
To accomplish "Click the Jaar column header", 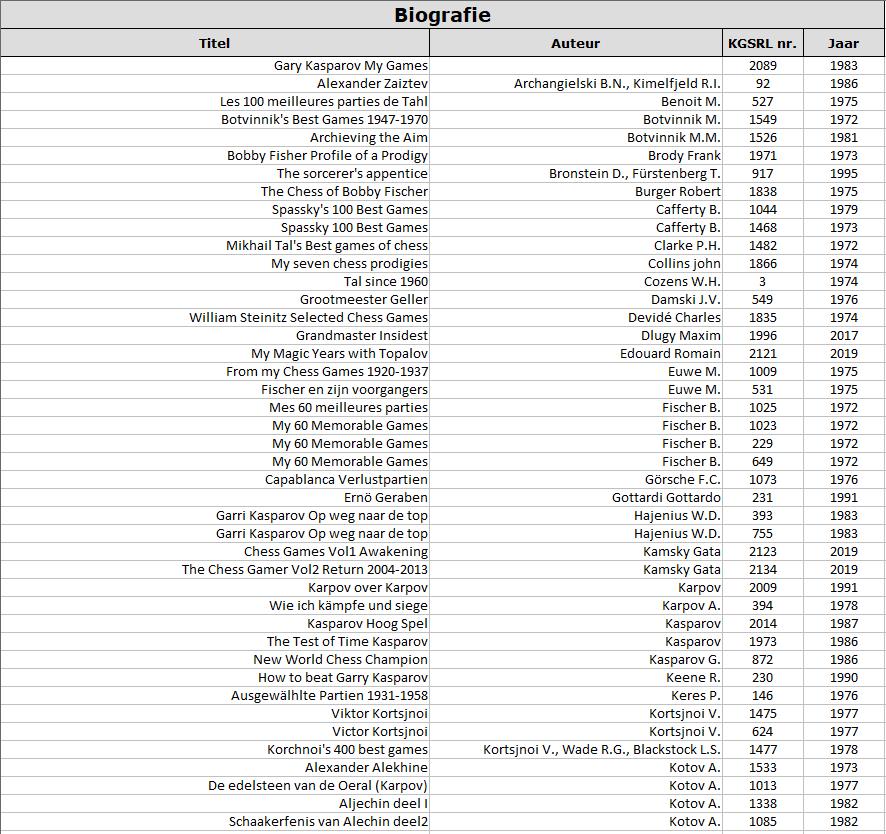I will pos(844,43).
